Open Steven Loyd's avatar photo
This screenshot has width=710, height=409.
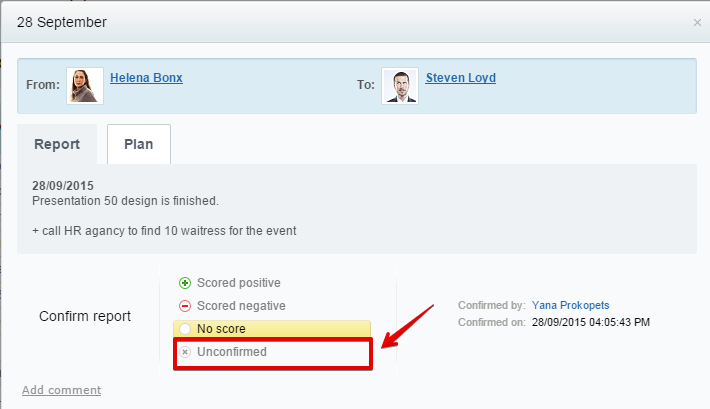coord(400,86)
